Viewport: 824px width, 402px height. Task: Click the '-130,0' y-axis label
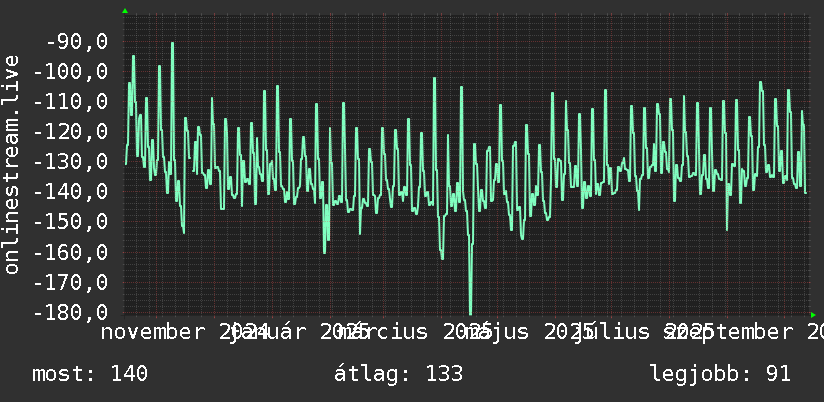point(71,162)
